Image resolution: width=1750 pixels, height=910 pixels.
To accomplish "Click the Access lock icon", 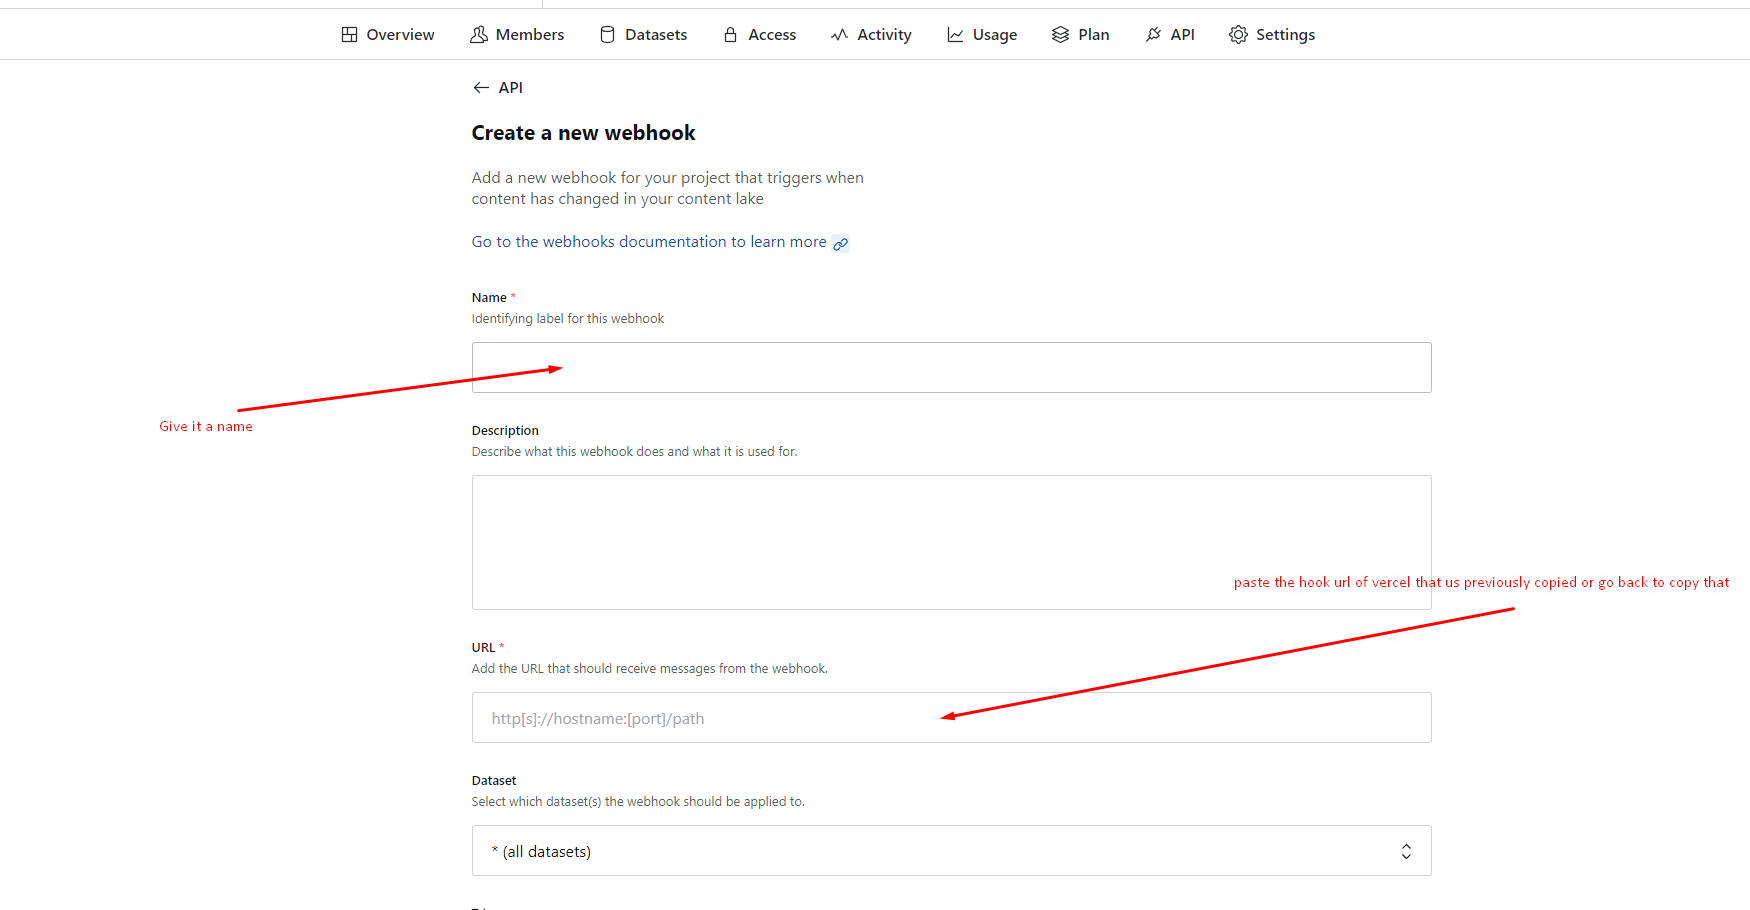I will [x=731, y=35].
